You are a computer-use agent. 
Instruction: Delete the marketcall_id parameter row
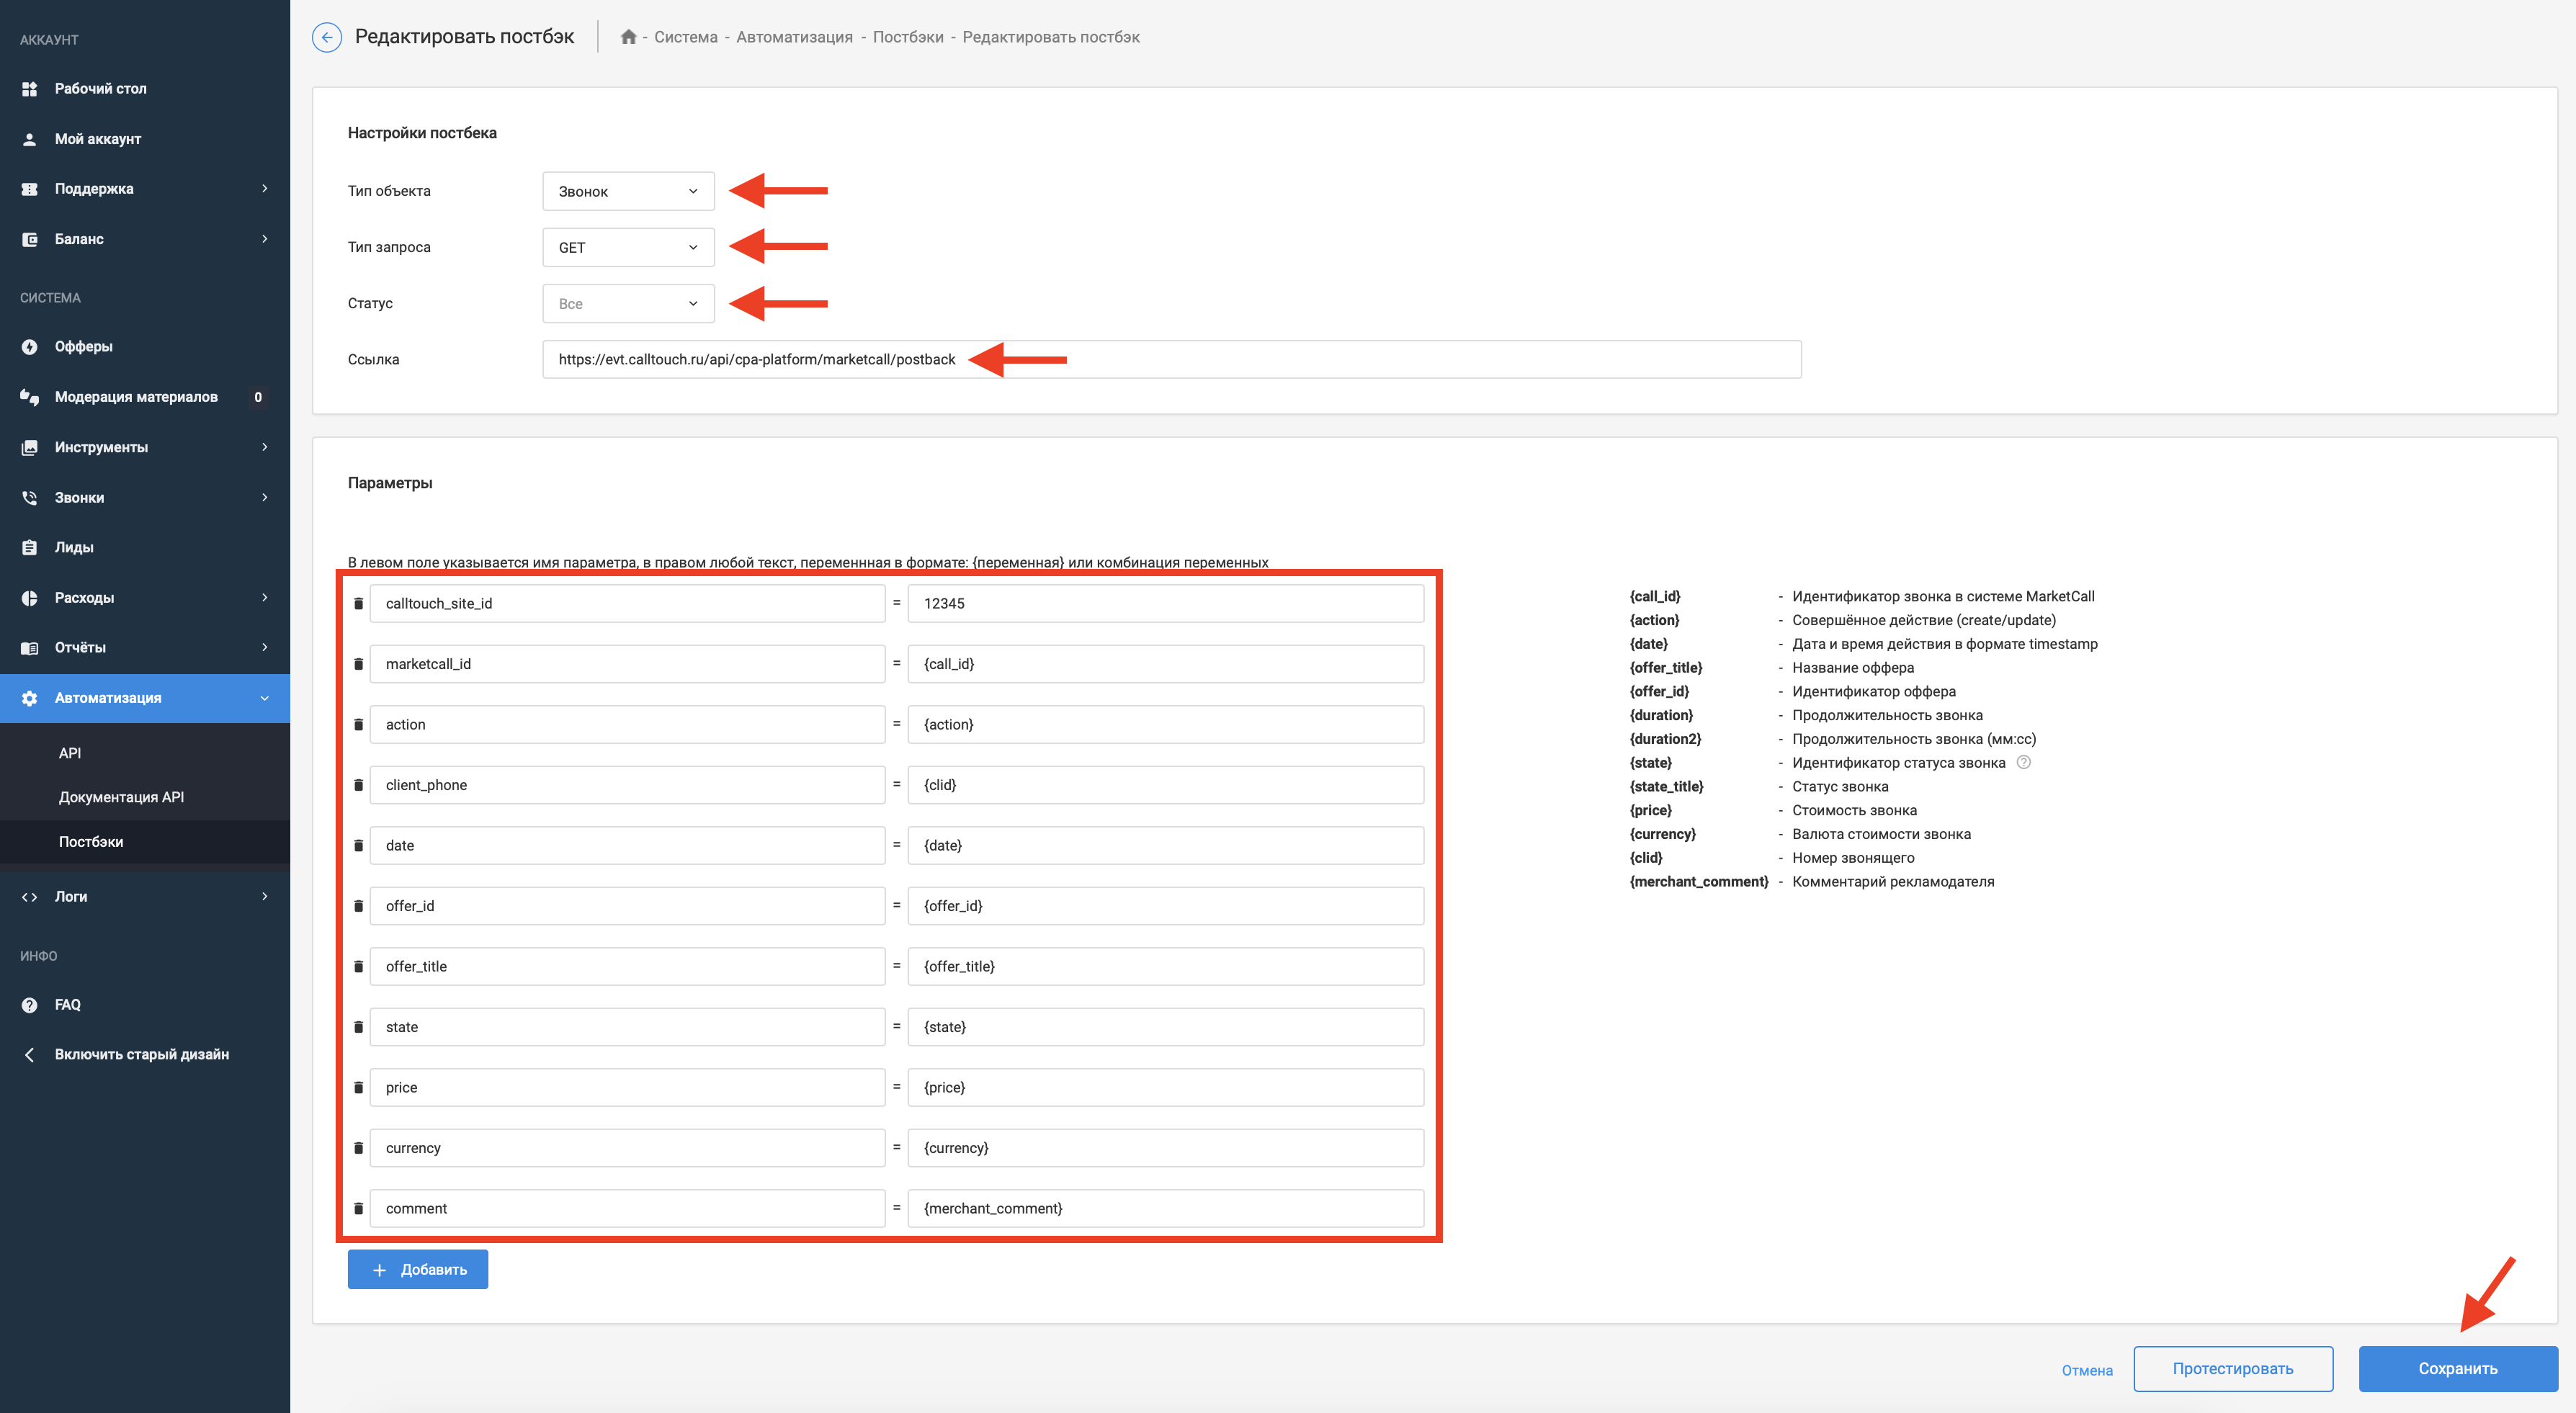pos(358,664)
